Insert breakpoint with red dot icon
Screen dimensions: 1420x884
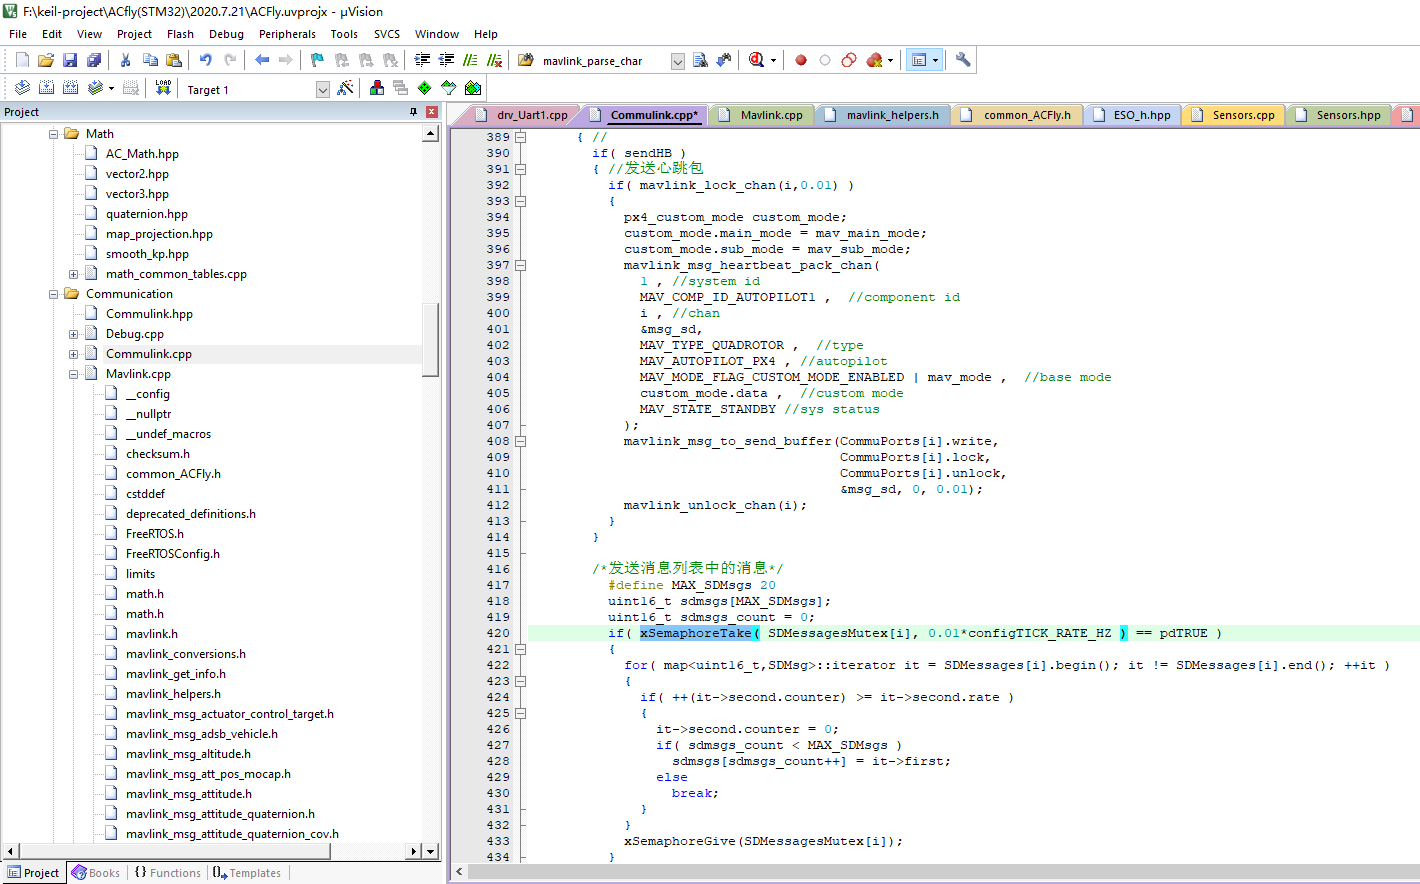coord(801,60)
